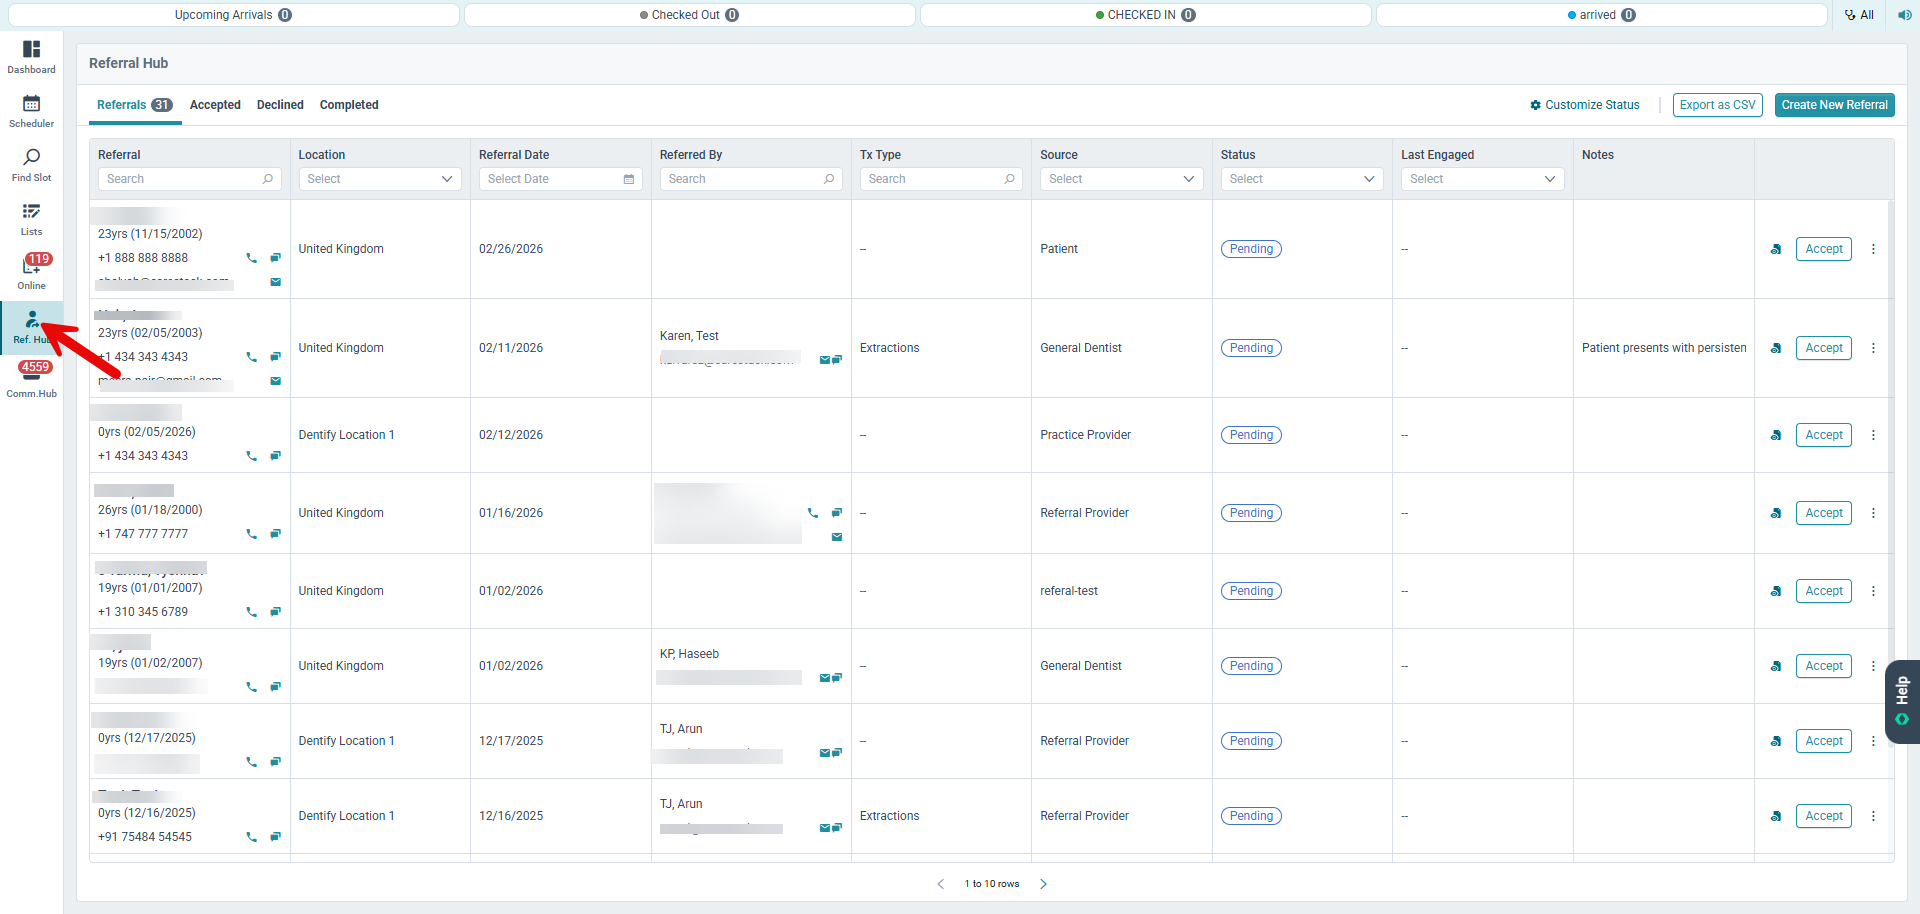The image size is (1920, 914).
Task: View referral document for the 02/26/2026 row
Action: click(x=1776, y=249)
